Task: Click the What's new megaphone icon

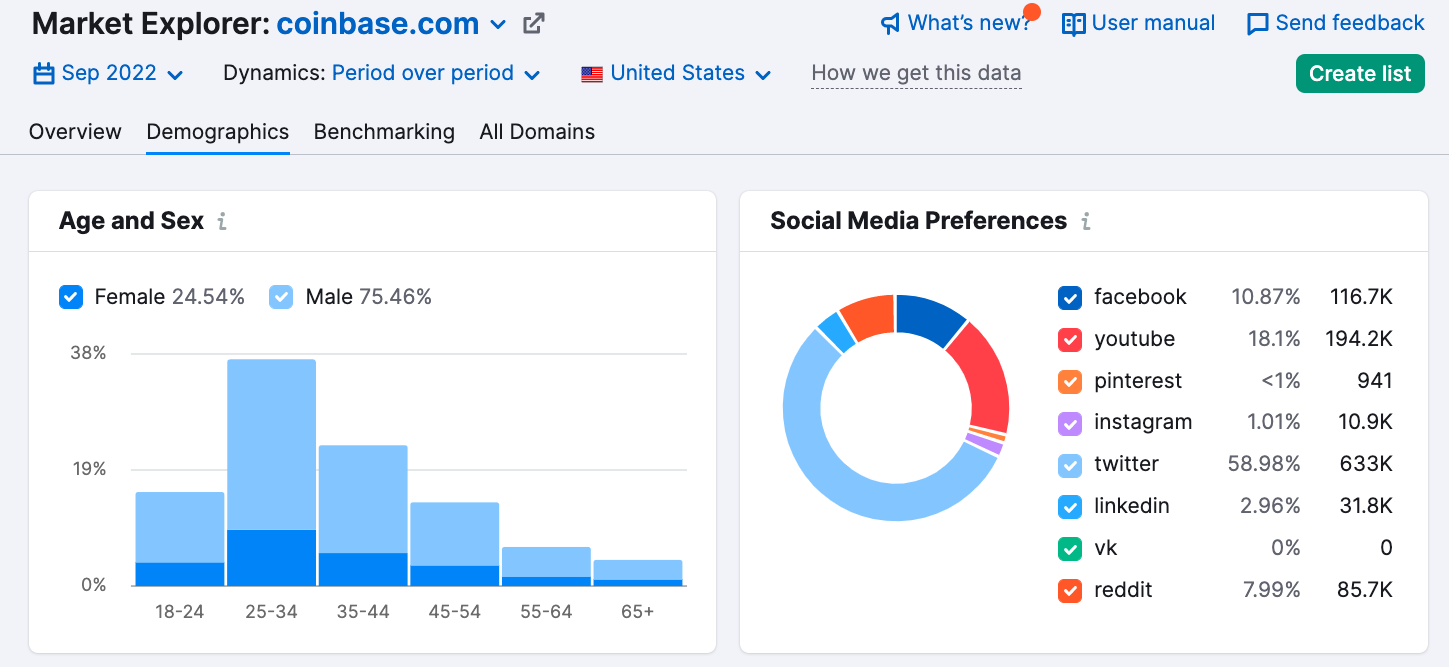Action: (x=890, y=23)
